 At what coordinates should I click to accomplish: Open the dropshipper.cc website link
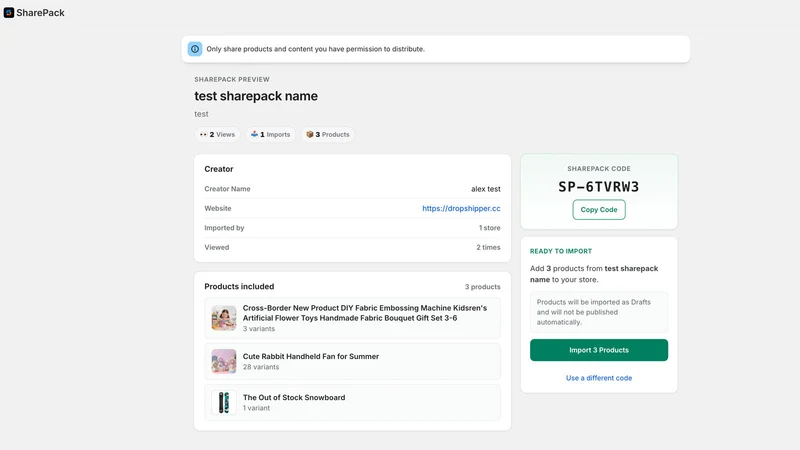(461, 208)
